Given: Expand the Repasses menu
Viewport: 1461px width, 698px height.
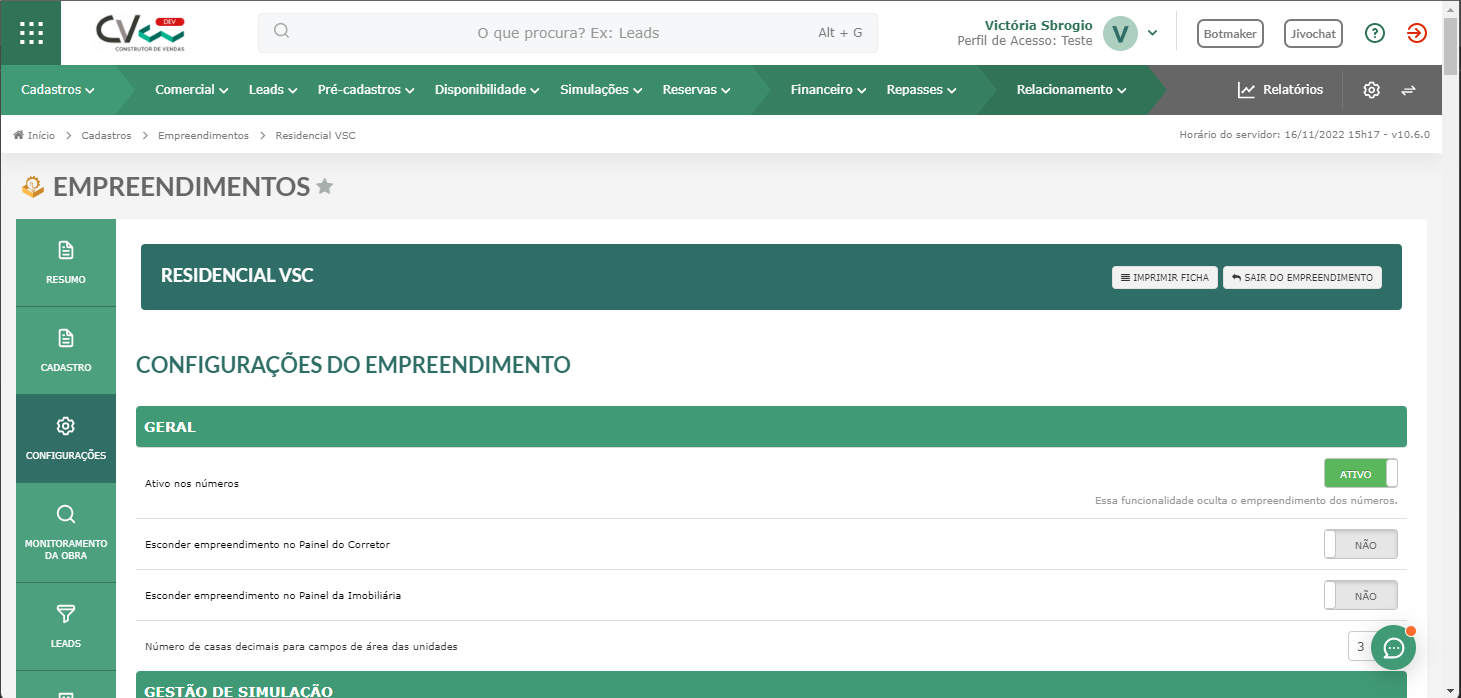Looking at the screenshot, I should pyautogui.click(x=921, y=90).
